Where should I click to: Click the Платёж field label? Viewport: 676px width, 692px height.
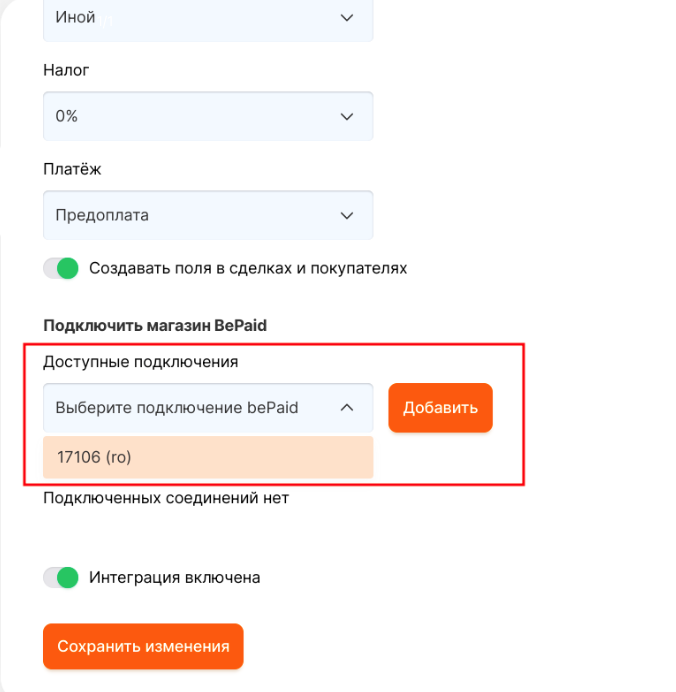[x=72, y=169]
